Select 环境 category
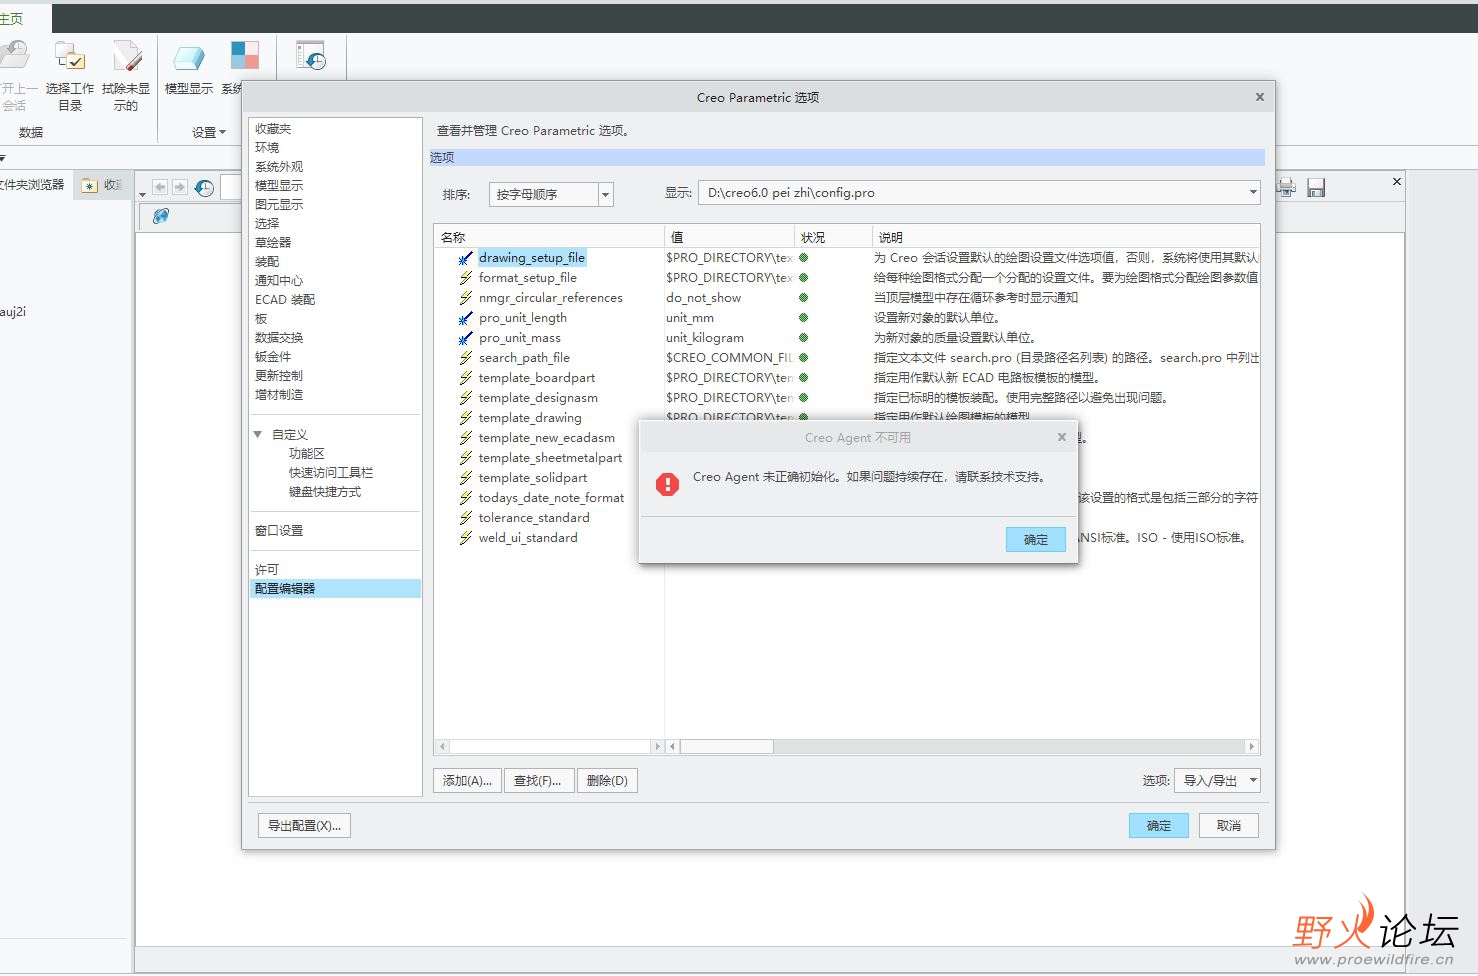The image size is (1478, 976). pyautogui.click(x=267, y=148)
